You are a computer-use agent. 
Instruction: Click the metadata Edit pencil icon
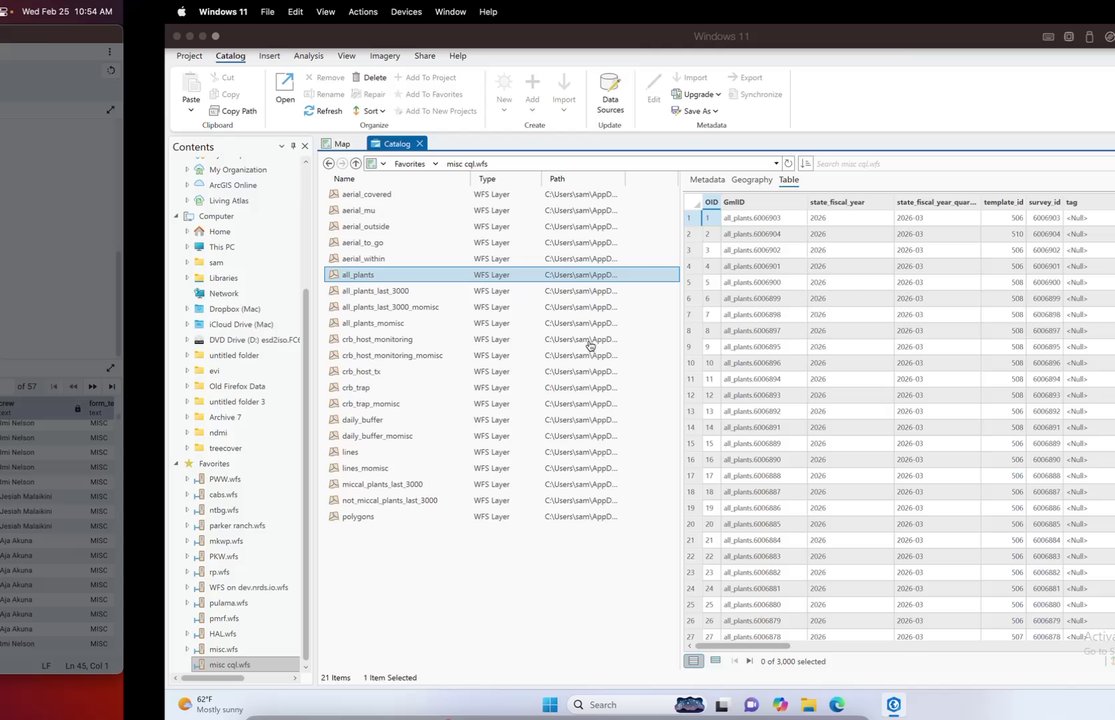(x=653, y=88)
